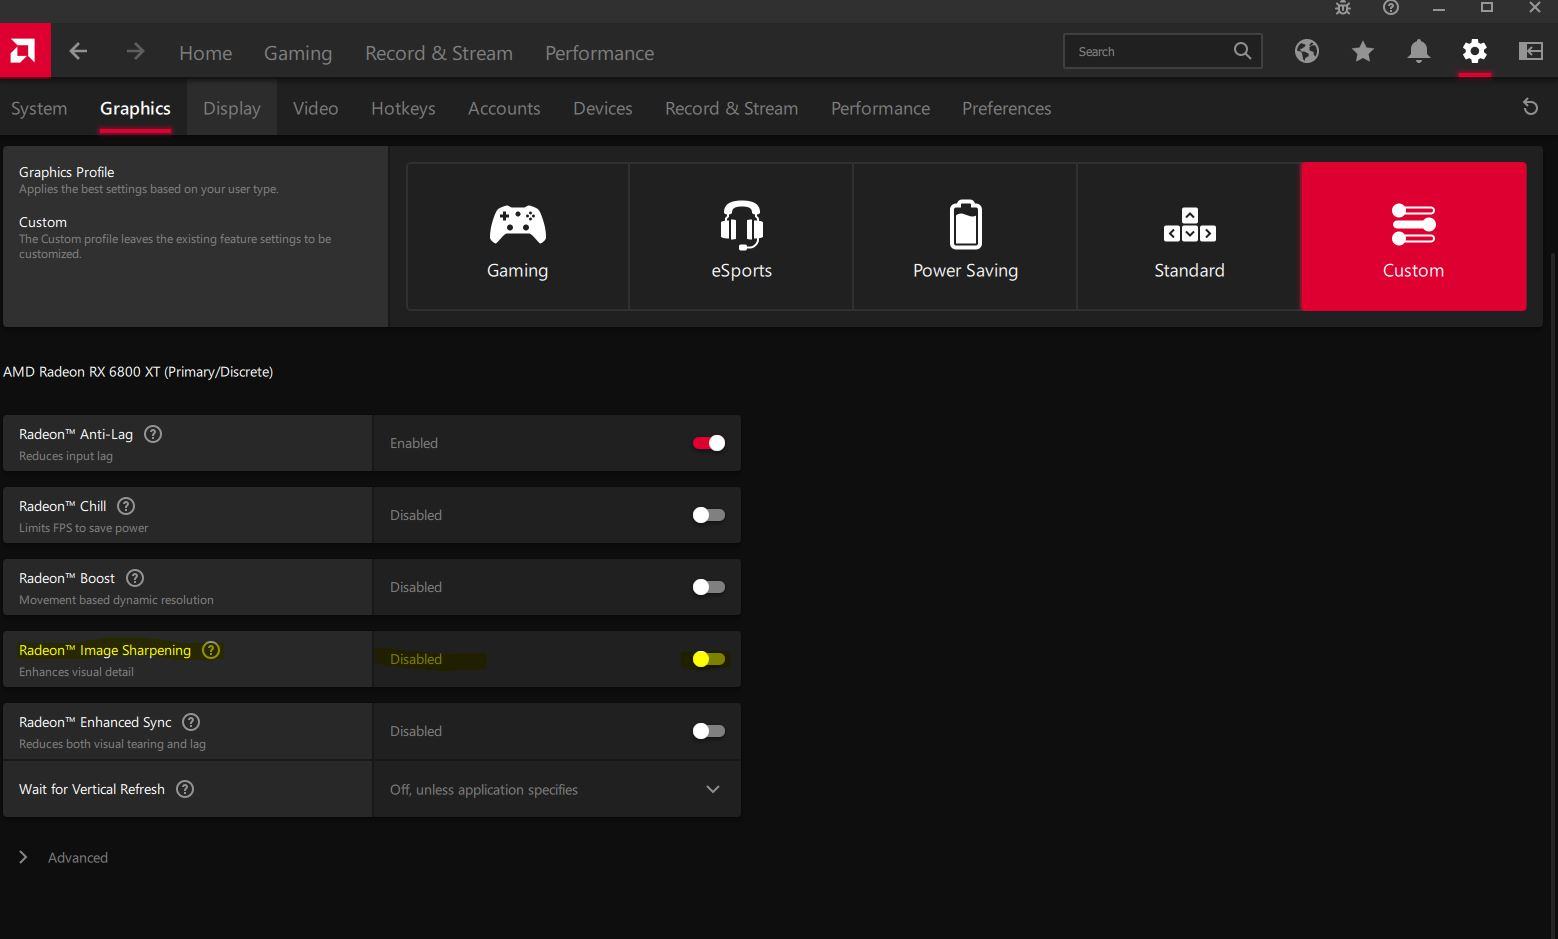The height and width of the screenshot is (939, 1558).
Task: Show help for Wait for Vertical Refresh
Action: click(185, 789)
